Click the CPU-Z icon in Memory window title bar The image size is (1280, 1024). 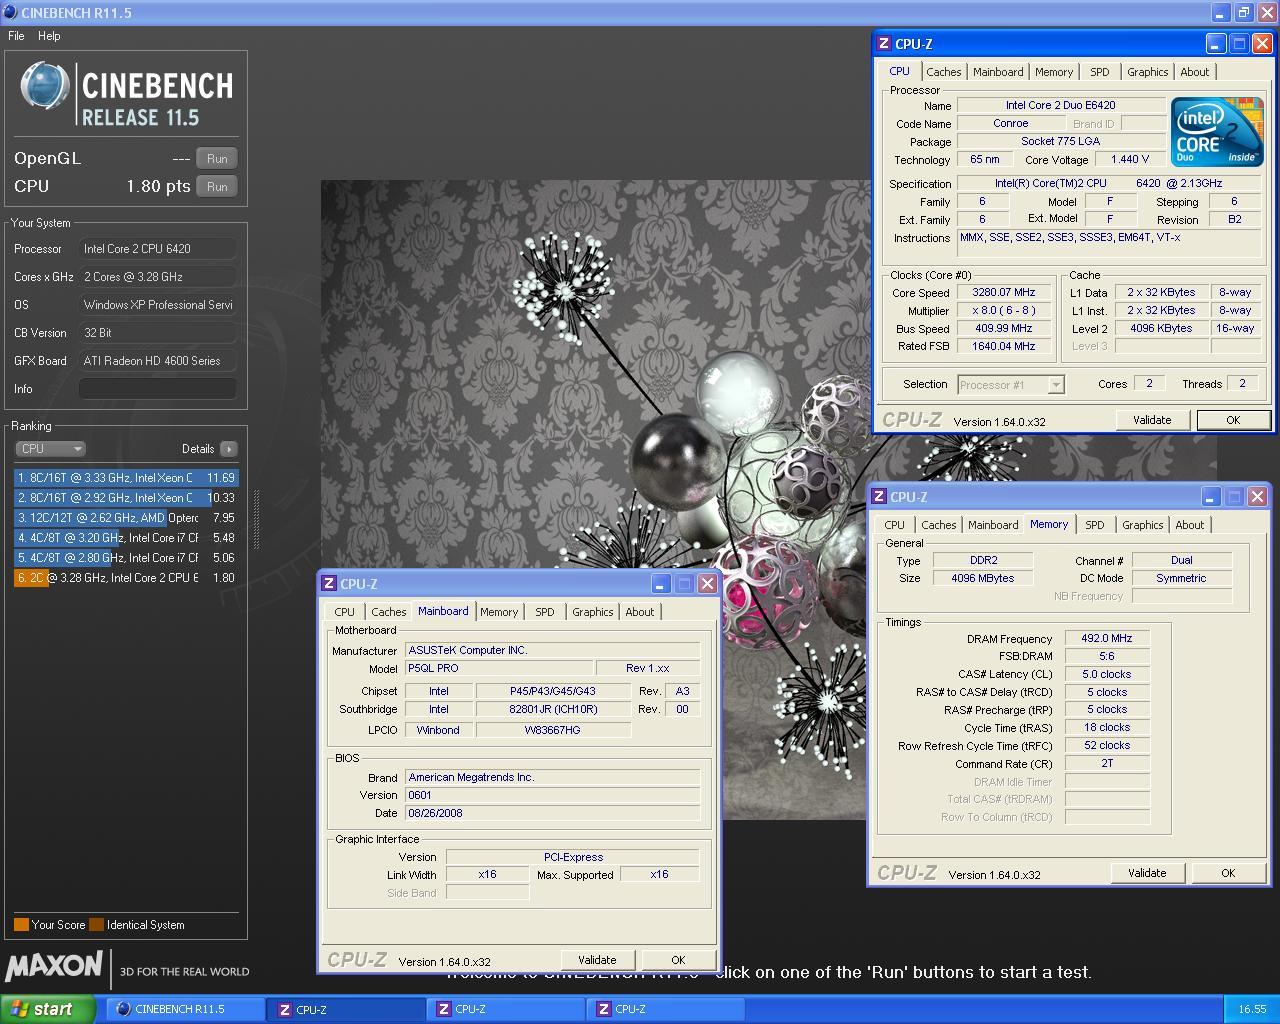coord(879,497)
